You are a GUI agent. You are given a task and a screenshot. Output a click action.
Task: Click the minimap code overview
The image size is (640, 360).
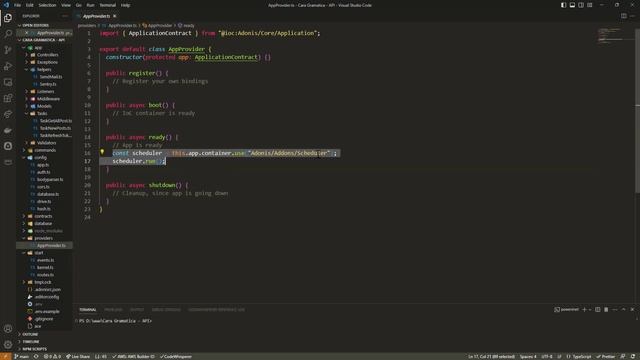point(610,36)
